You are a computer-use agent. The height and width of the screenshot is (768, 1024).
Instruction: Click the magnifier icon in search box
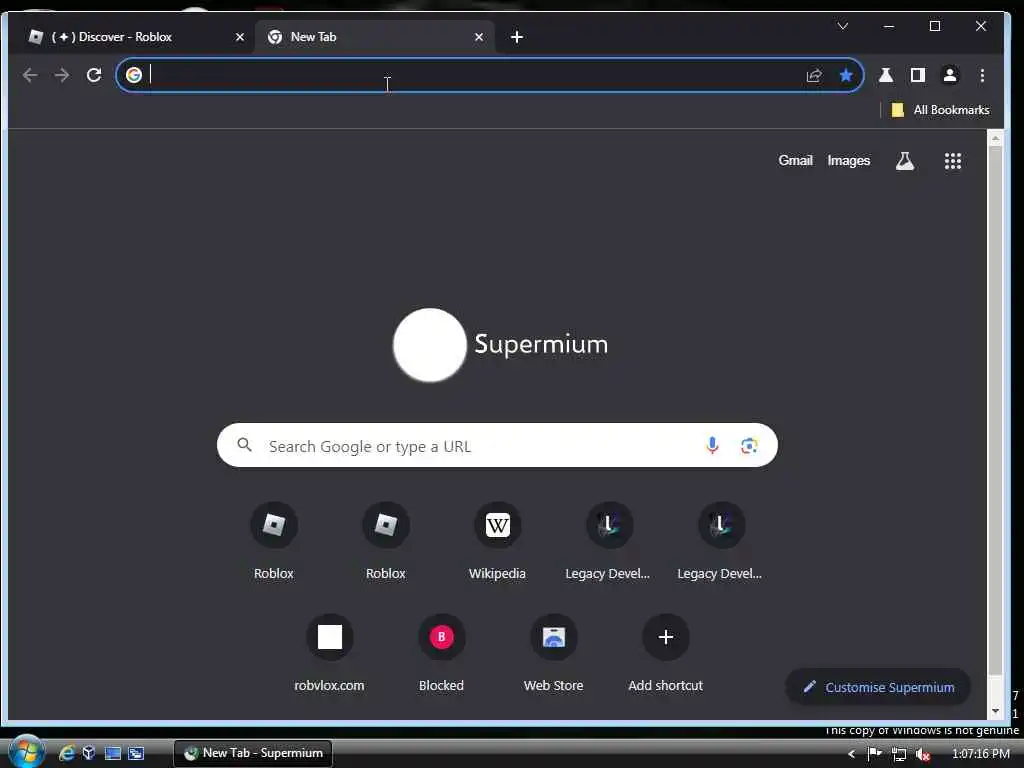(x=244, y=445)
